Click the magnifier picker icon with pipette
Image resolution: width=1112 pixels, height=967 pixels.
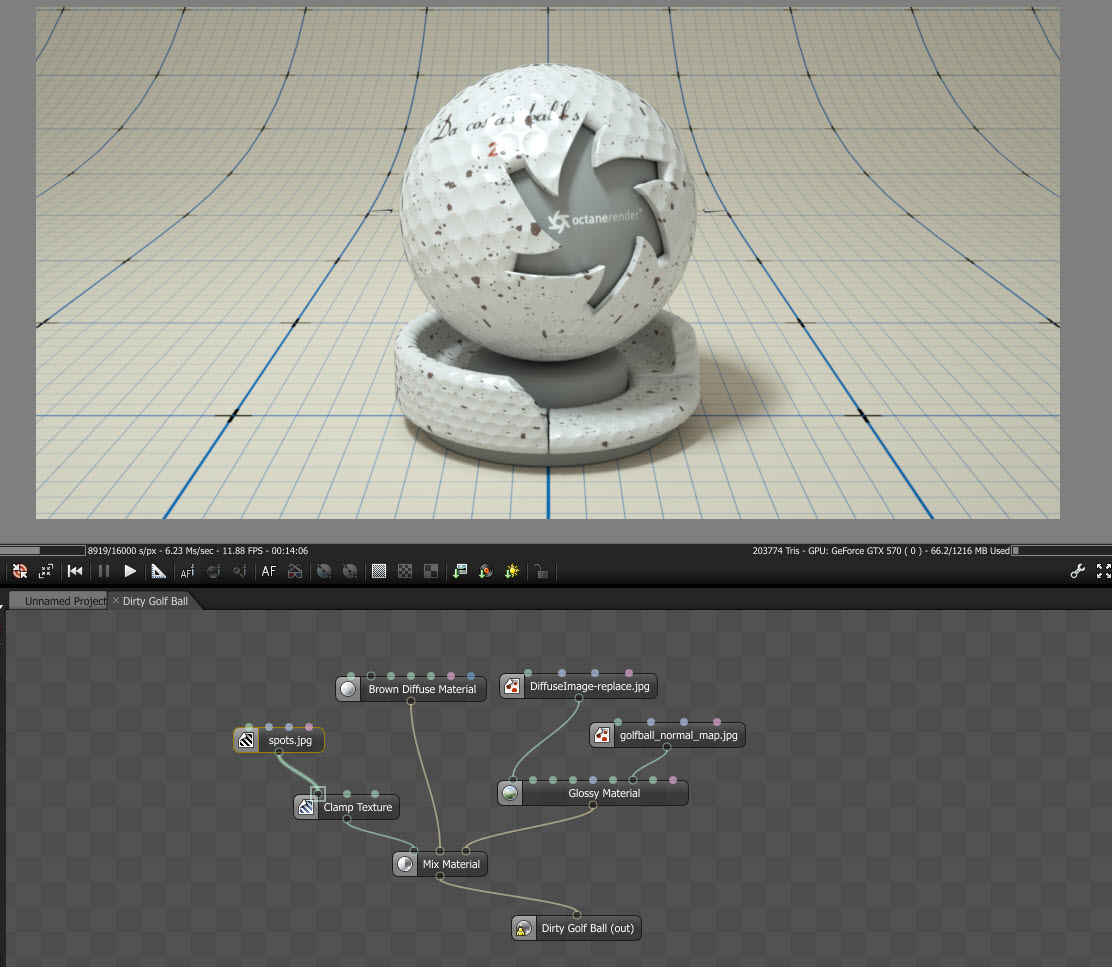pyautogui.click(x=240, y=571)
